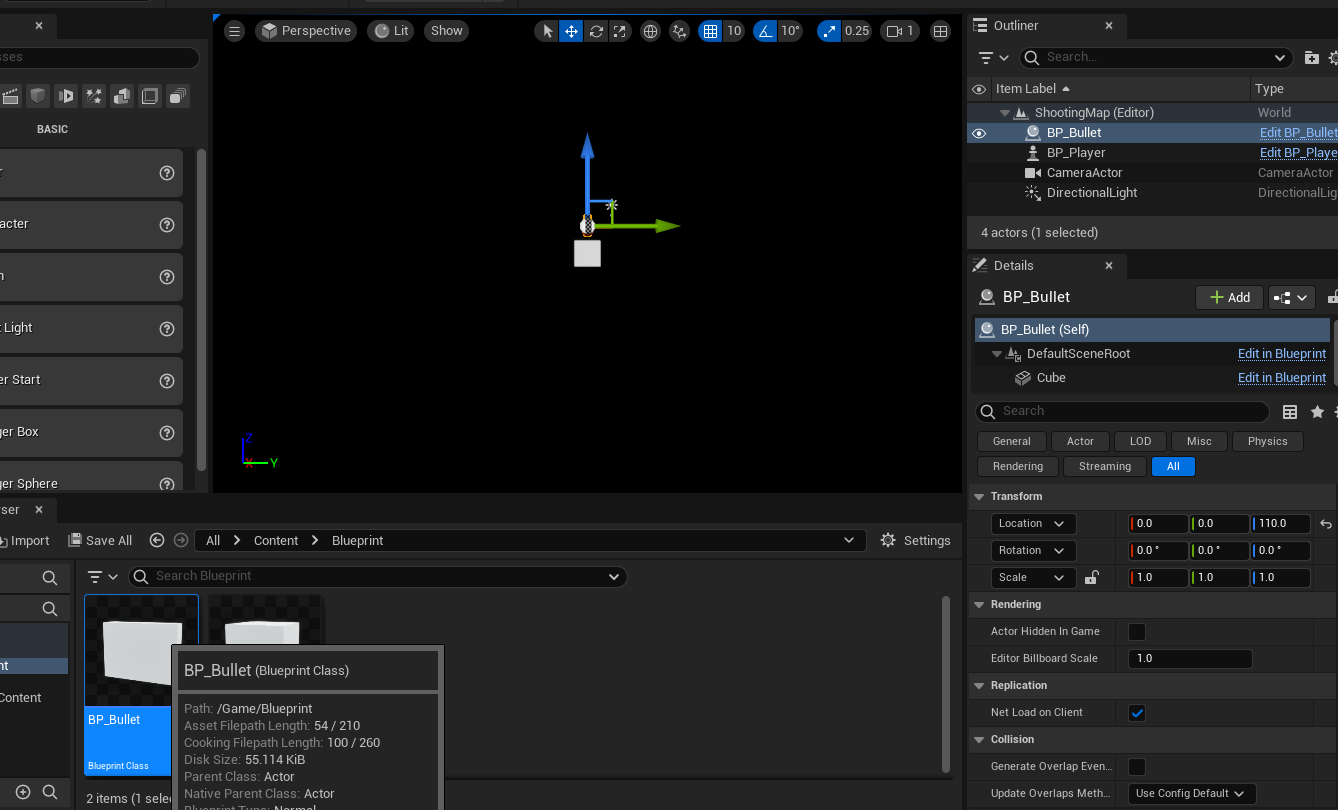Choose the Scale objects tool
The width and height of the screenshot is (1338, 810).
[x=620, y=31]
